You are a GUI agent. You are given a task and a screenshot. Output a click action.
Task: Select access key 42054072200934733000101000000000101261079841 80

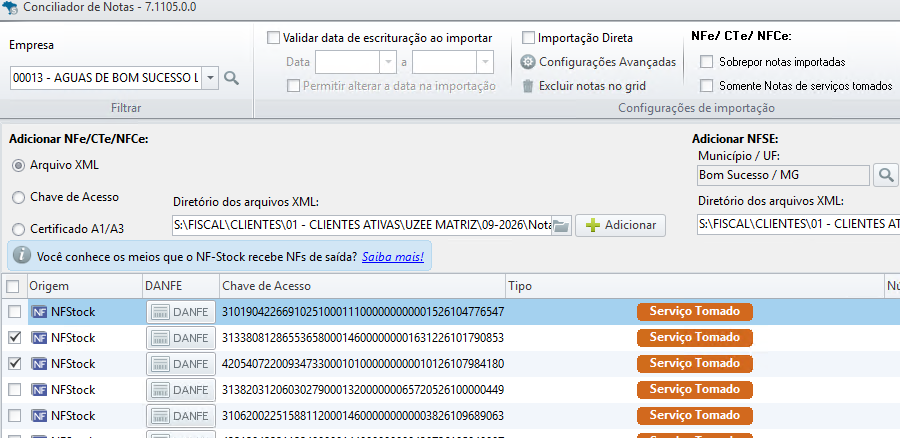click(x=363, y=364)
